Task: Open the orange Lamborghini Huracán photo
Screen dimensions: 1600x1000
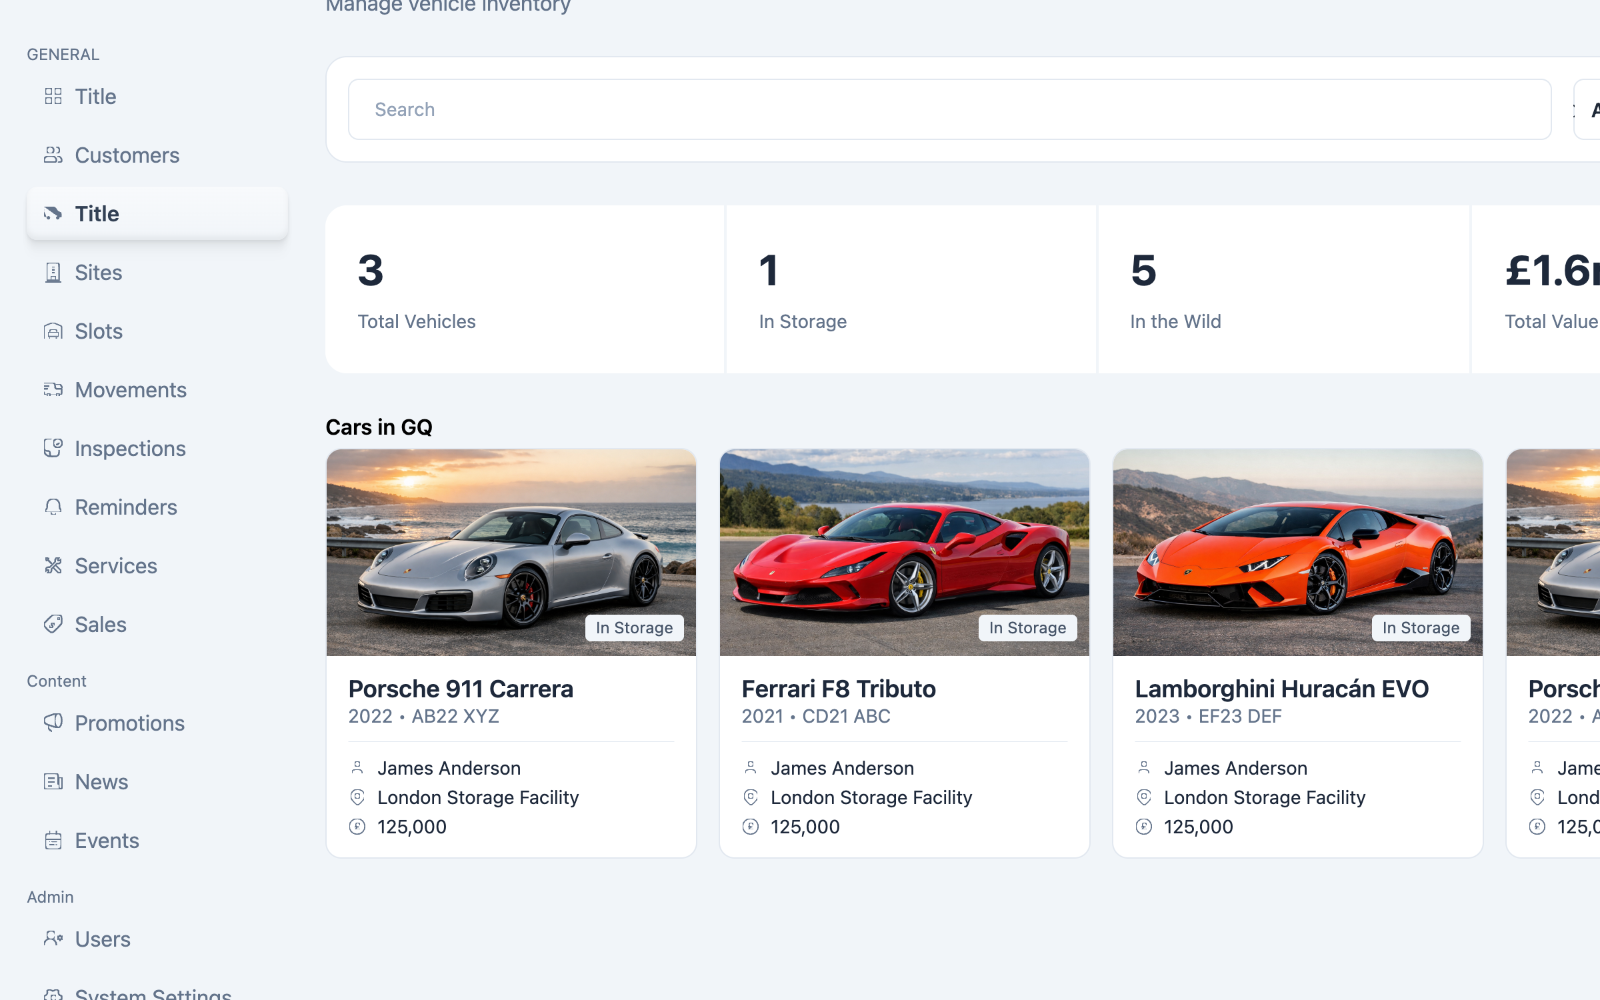Action: 1298,552
